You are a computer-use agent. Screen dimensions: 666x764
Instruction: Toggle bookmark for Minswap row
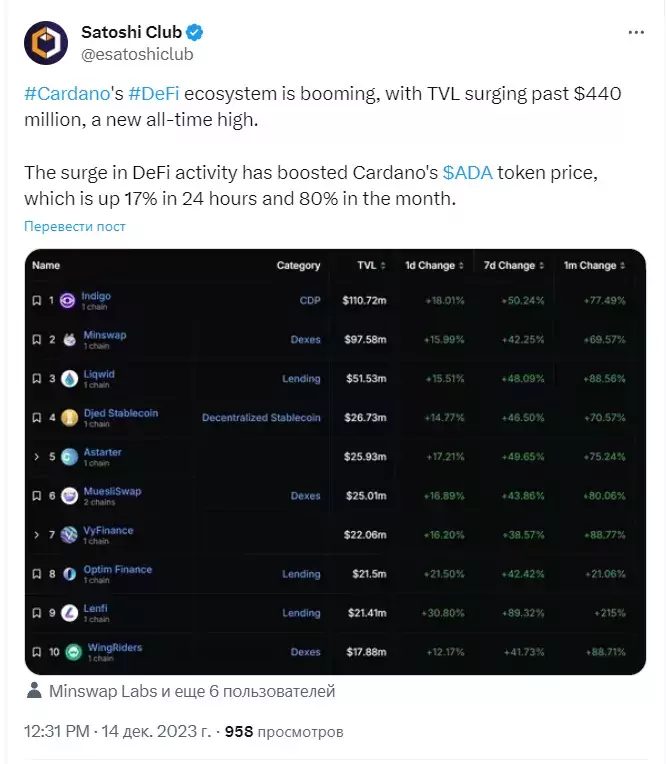pyautogui.click(x=37, y=340)
